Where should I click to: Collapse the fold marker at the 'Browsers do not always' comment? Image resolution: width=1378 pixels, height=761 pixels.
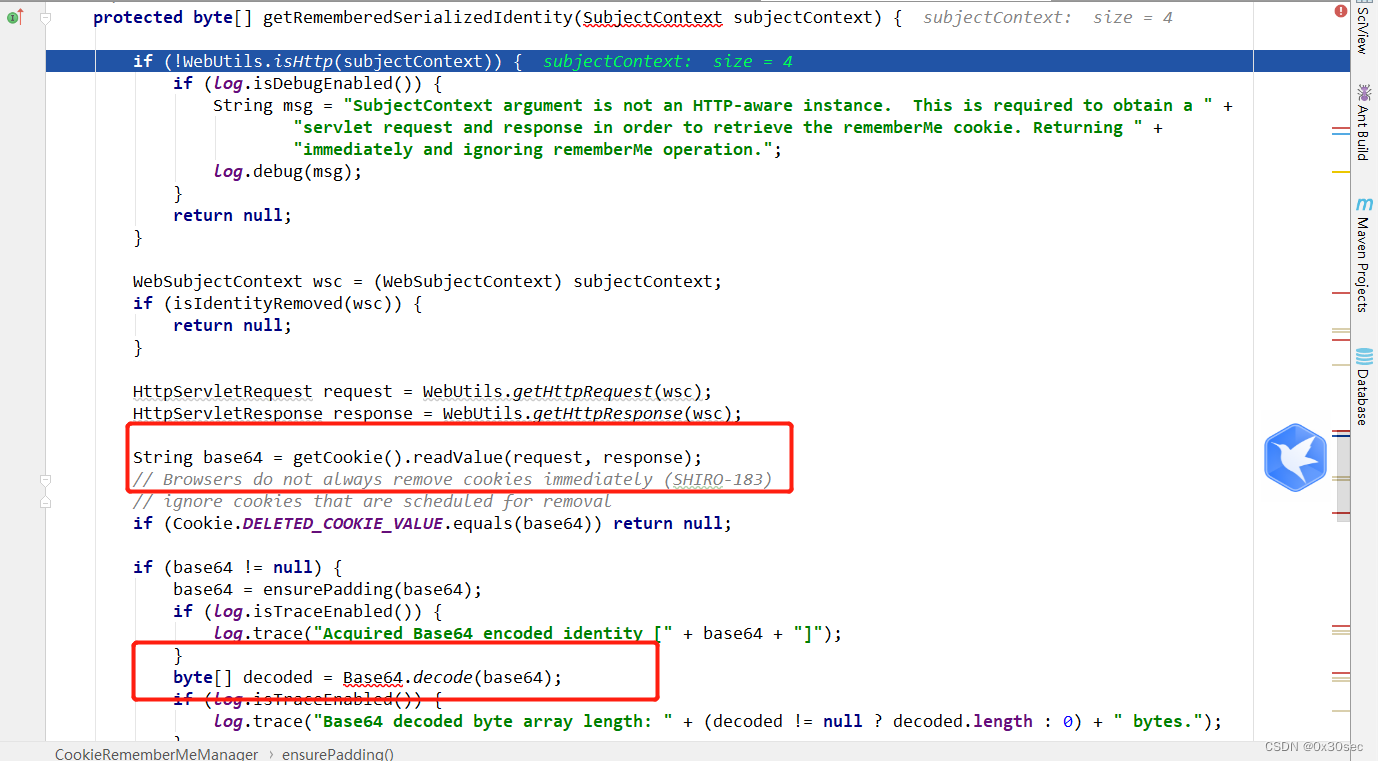(45, 480)
